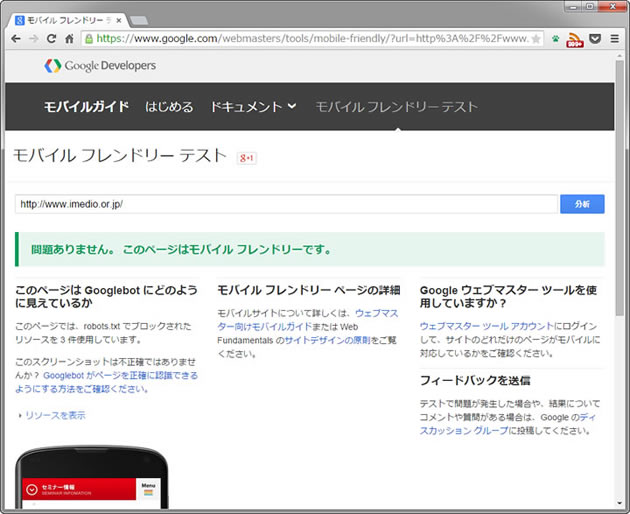
Task: Open the Chrome hamburger menu
Action: [615, 39]
